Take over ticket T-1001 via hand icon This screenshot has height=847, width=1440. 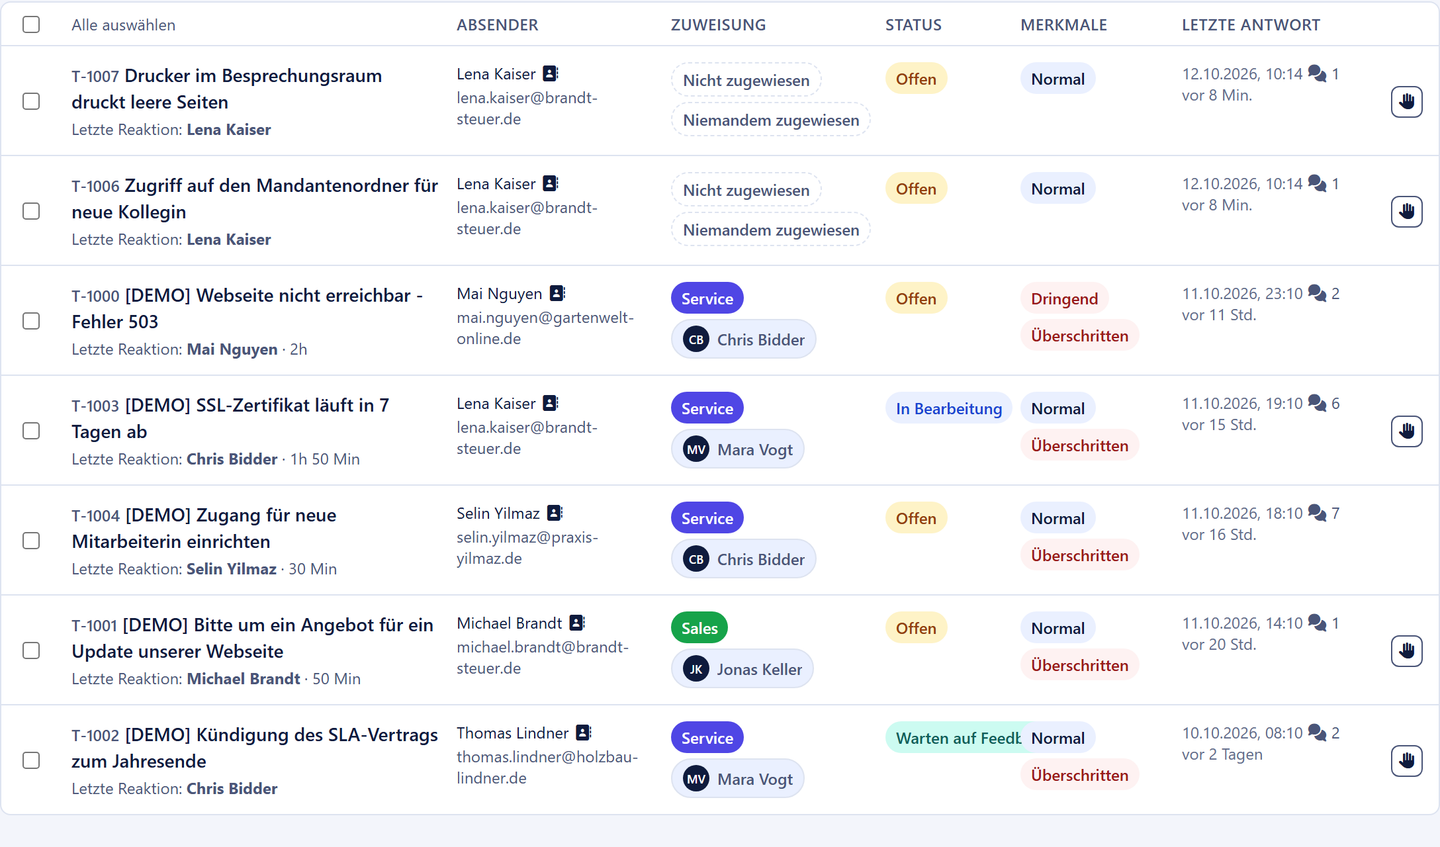1406,651
